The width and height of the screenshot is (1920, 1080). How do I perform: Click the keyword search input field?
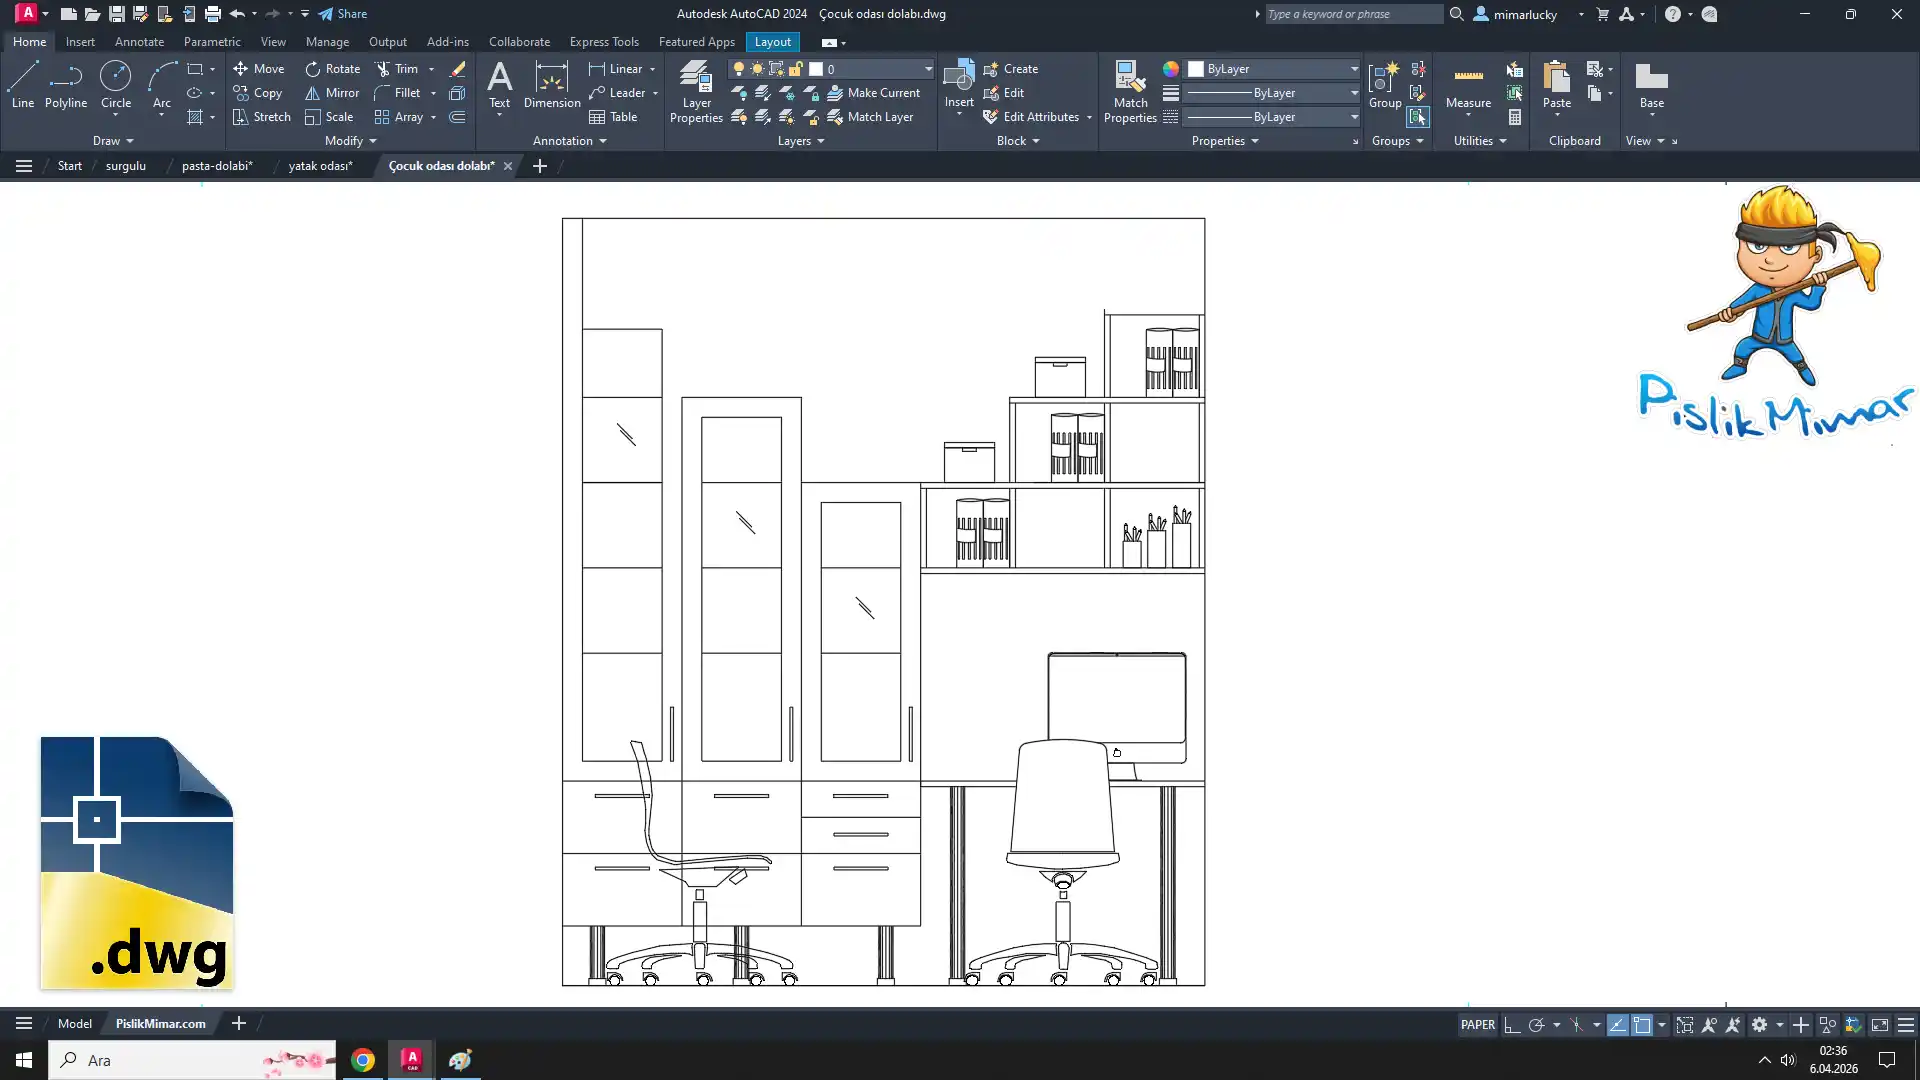pyautogui.click(x=1353, y=14)
